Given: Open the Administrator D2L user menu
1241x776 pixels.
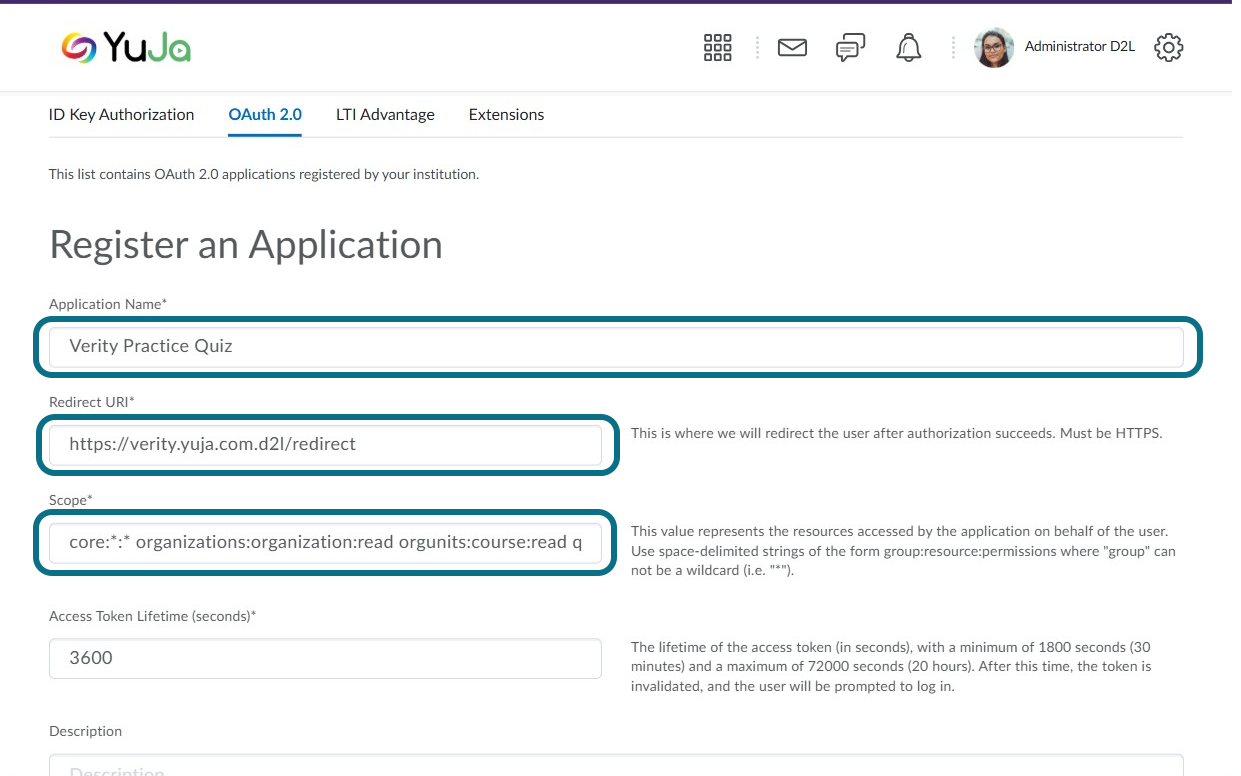Looking at the screenshot, I should tap(1079, 47).
